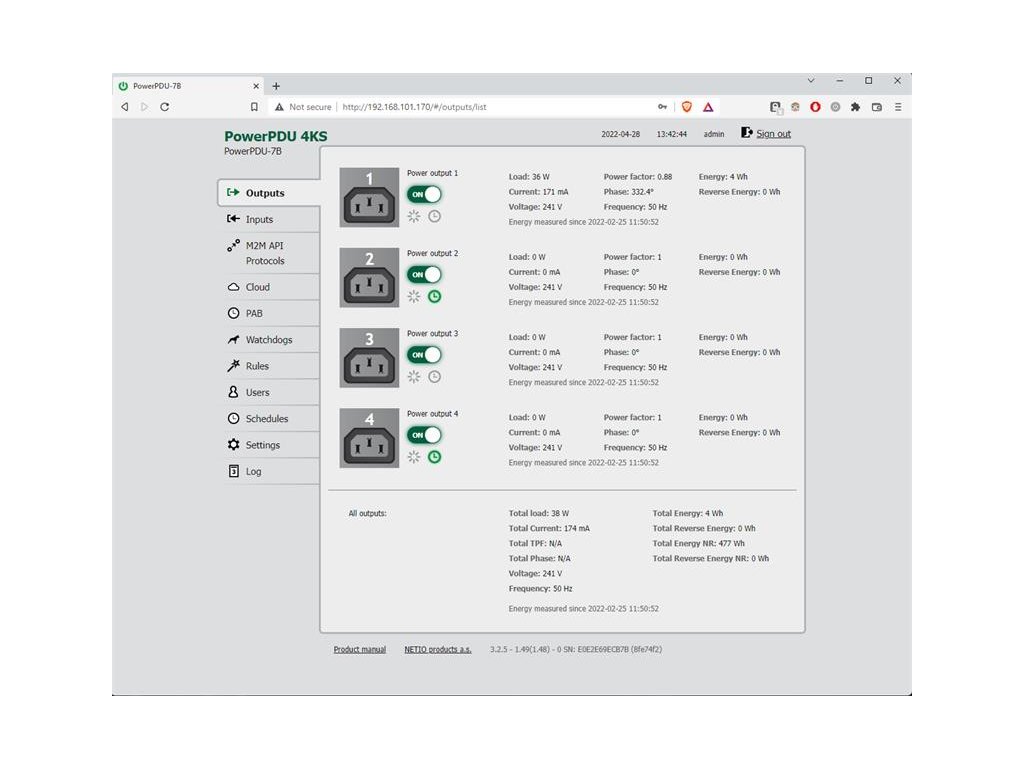Click the socket 2 outlet image
This screenshot has width=1024, height=768.
369,278
